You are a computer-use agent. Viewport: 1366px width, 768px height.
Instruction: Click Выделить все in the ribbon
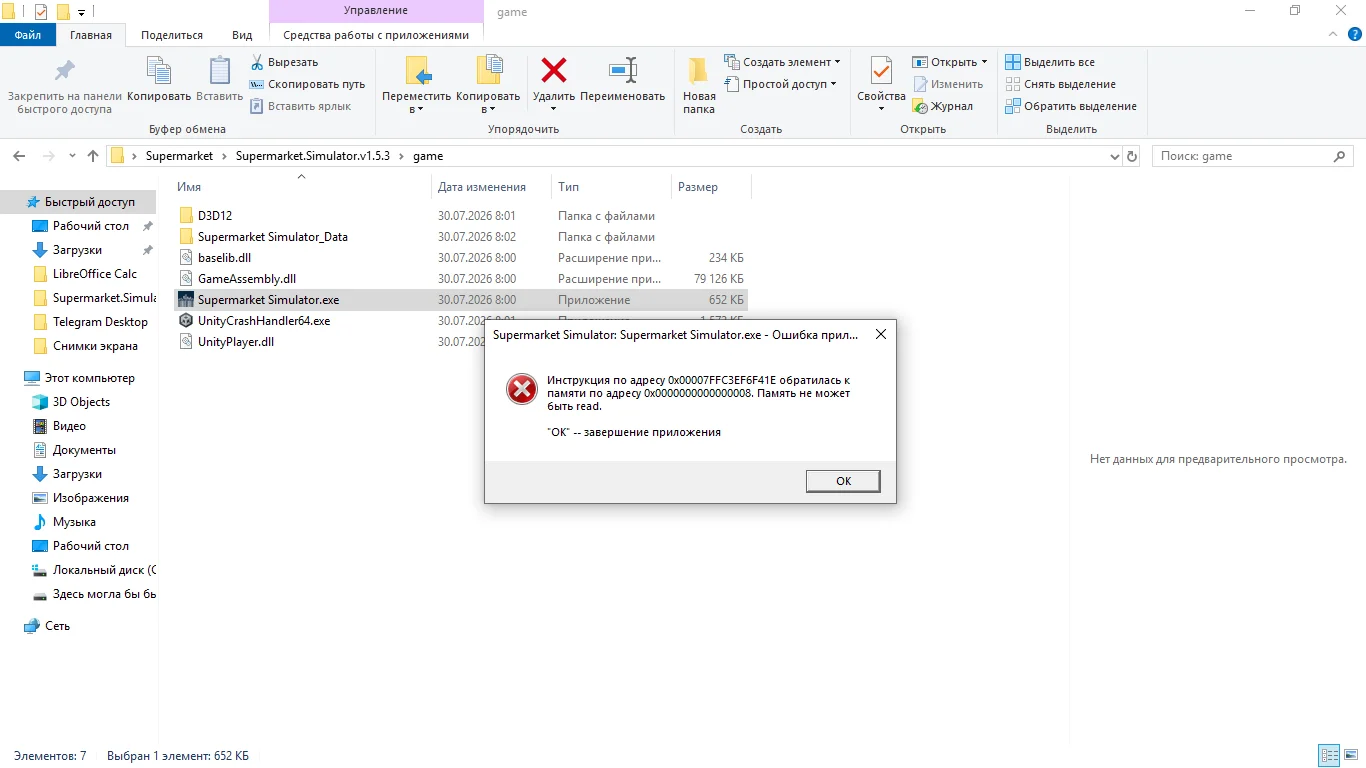pos(1050,62)
